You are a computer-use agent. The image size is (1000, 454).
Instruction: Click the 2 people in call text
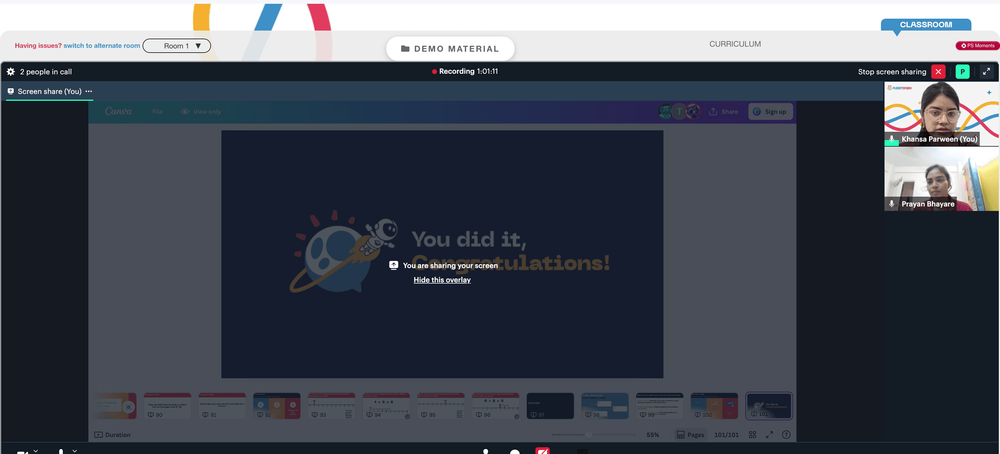pyautogui.click(x=46, y=71)
